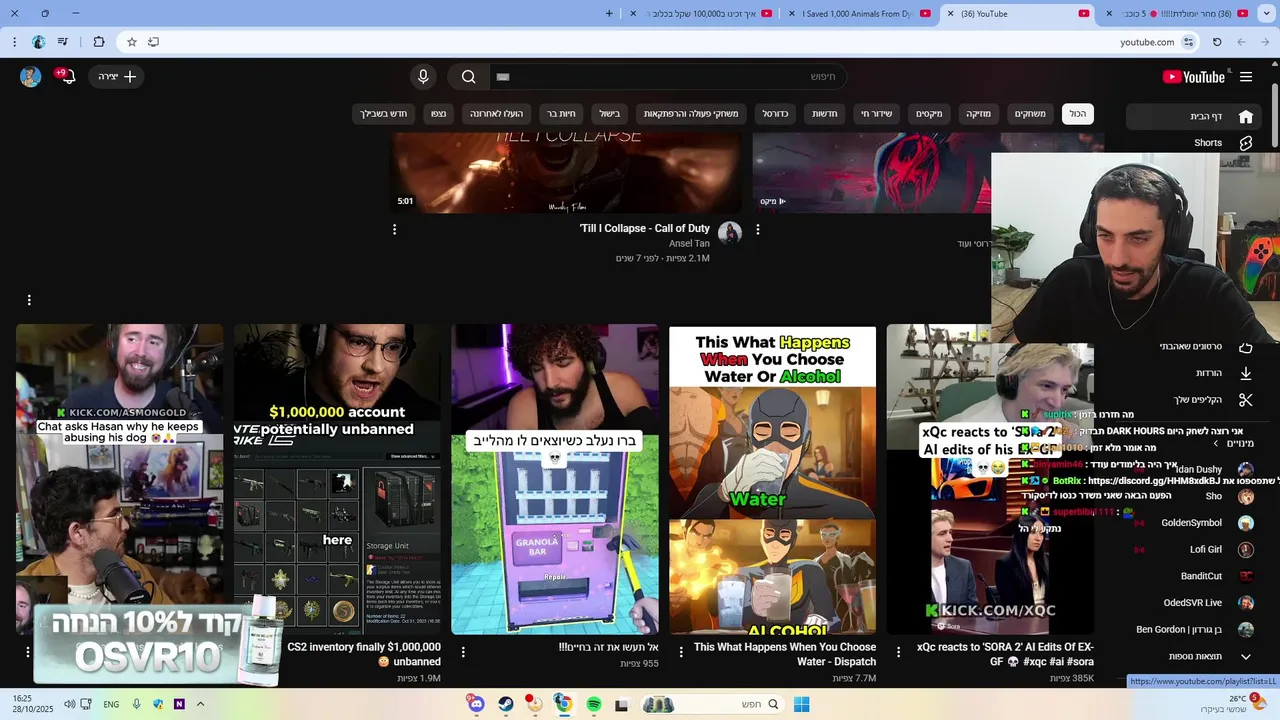Select the Music (מוזיקה) filter chip
The height and width of the screenshot is (720, 1280).
(978, 114)
